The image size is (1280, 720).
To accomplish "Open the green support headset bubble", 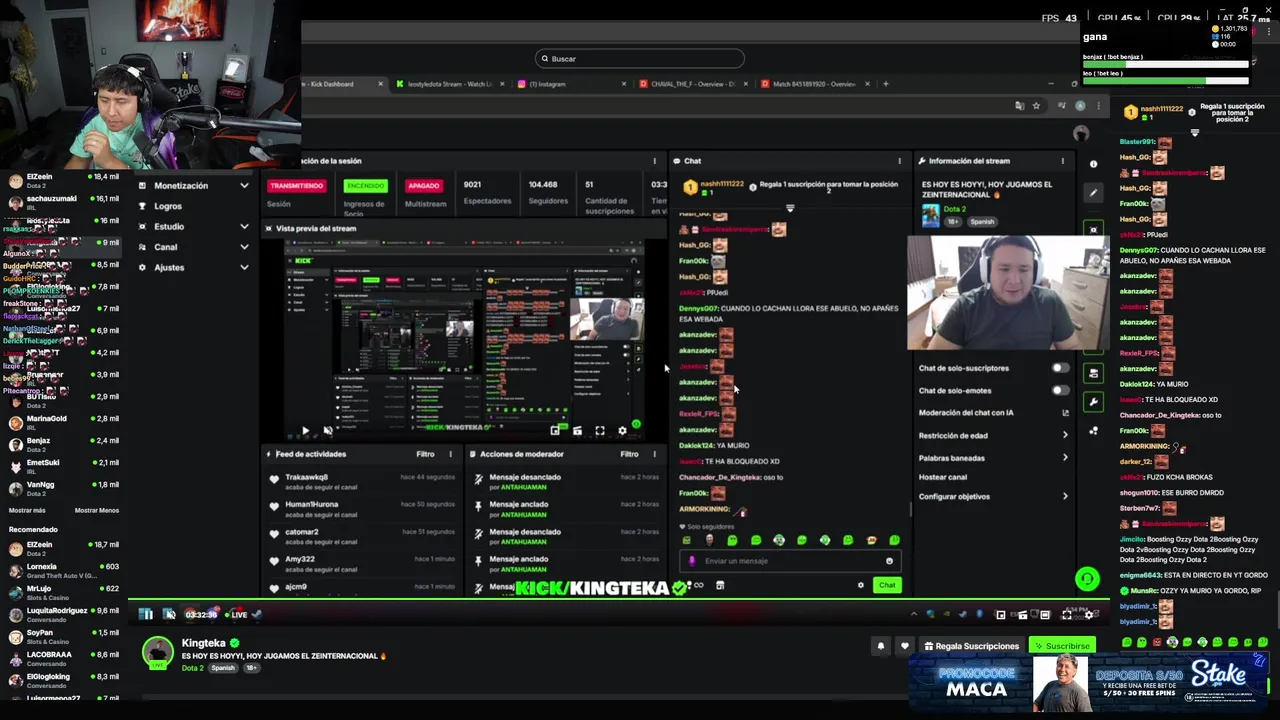I will [x=1087, y=579].
